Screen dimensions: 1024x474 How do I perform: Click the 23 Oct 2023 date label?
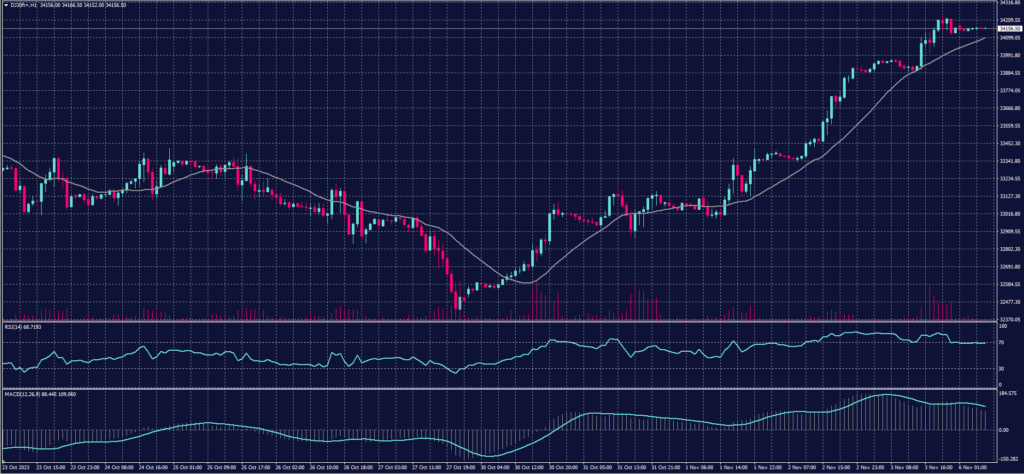click(x=16, y=467)
